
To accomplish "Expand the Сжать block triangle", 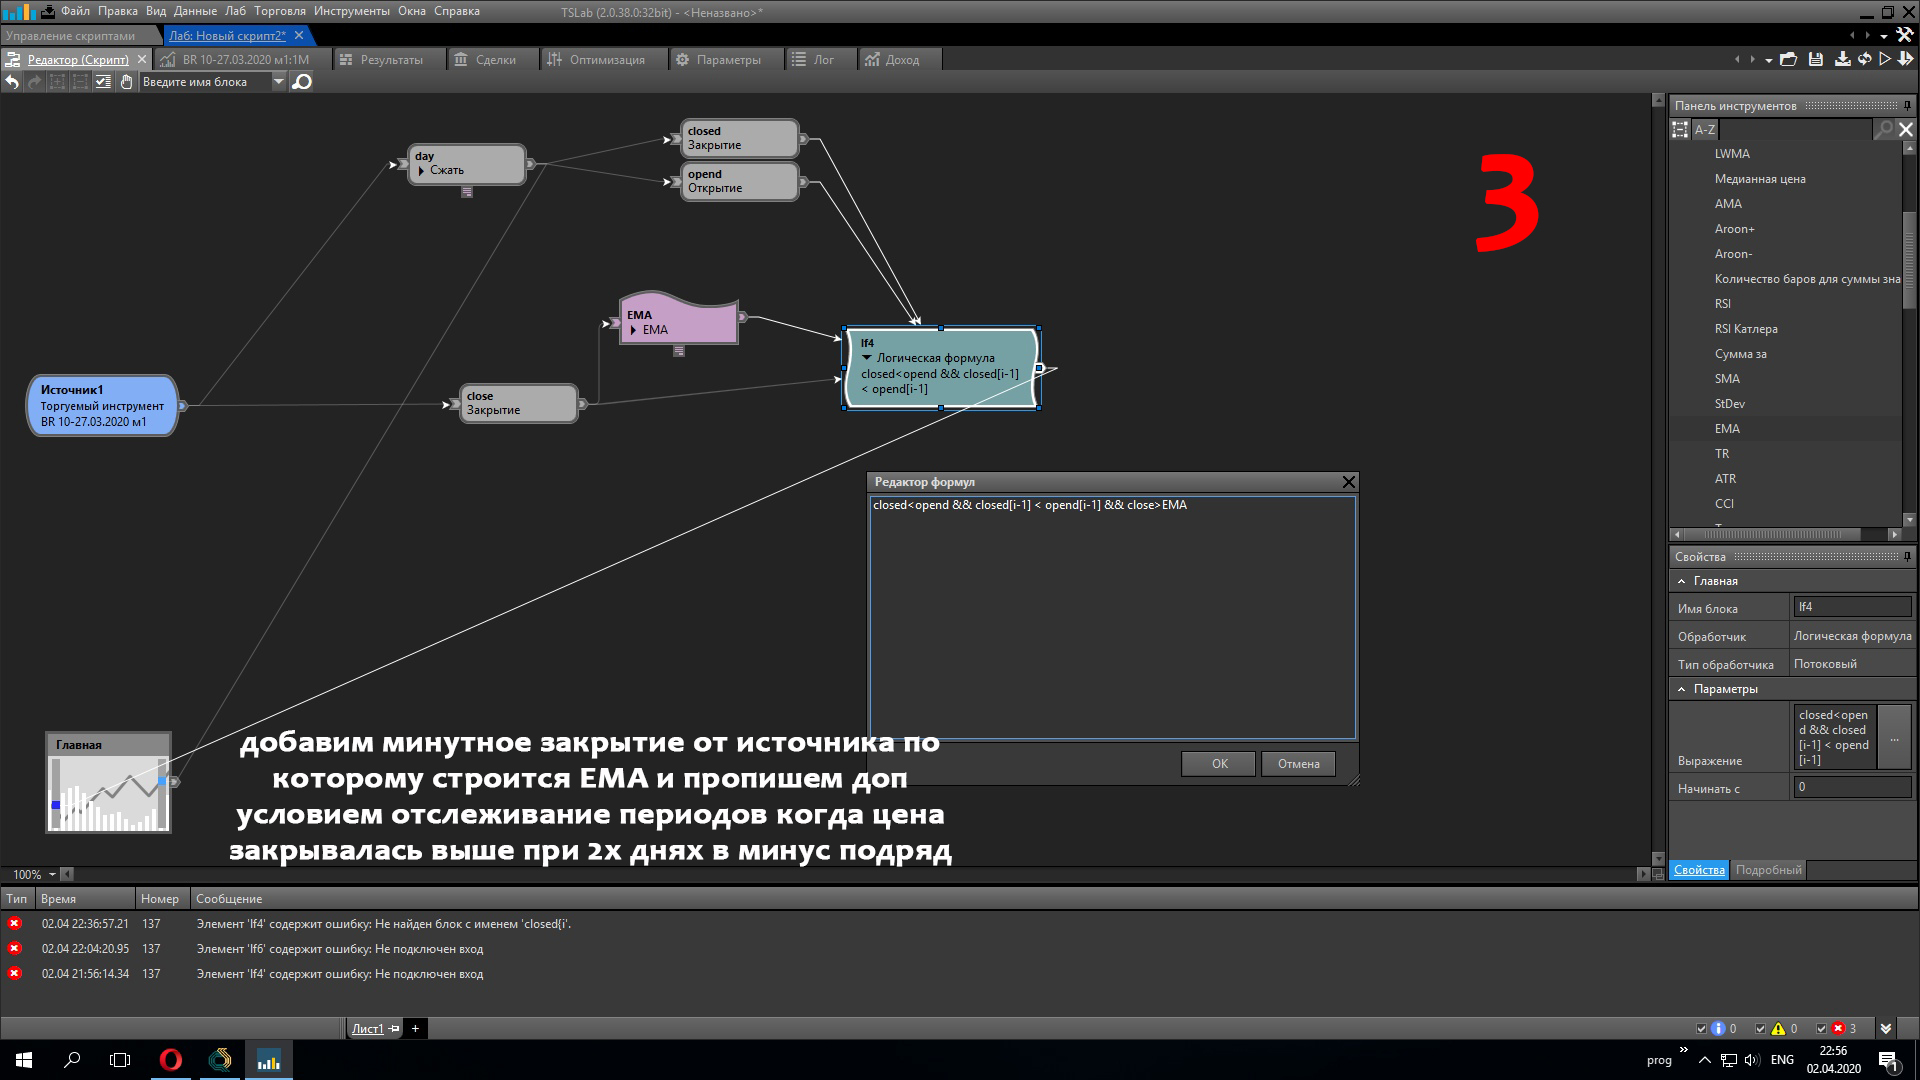I will click(x=422, y=171).
